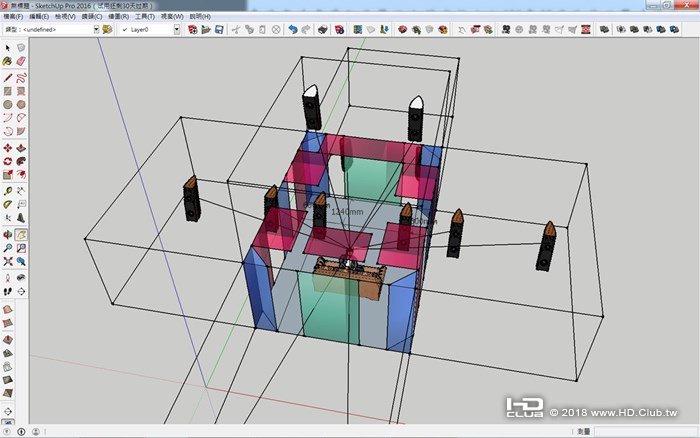700x438 pixels.
Task: Choose the 3 Point Arc tool
Action: [8, 131]
